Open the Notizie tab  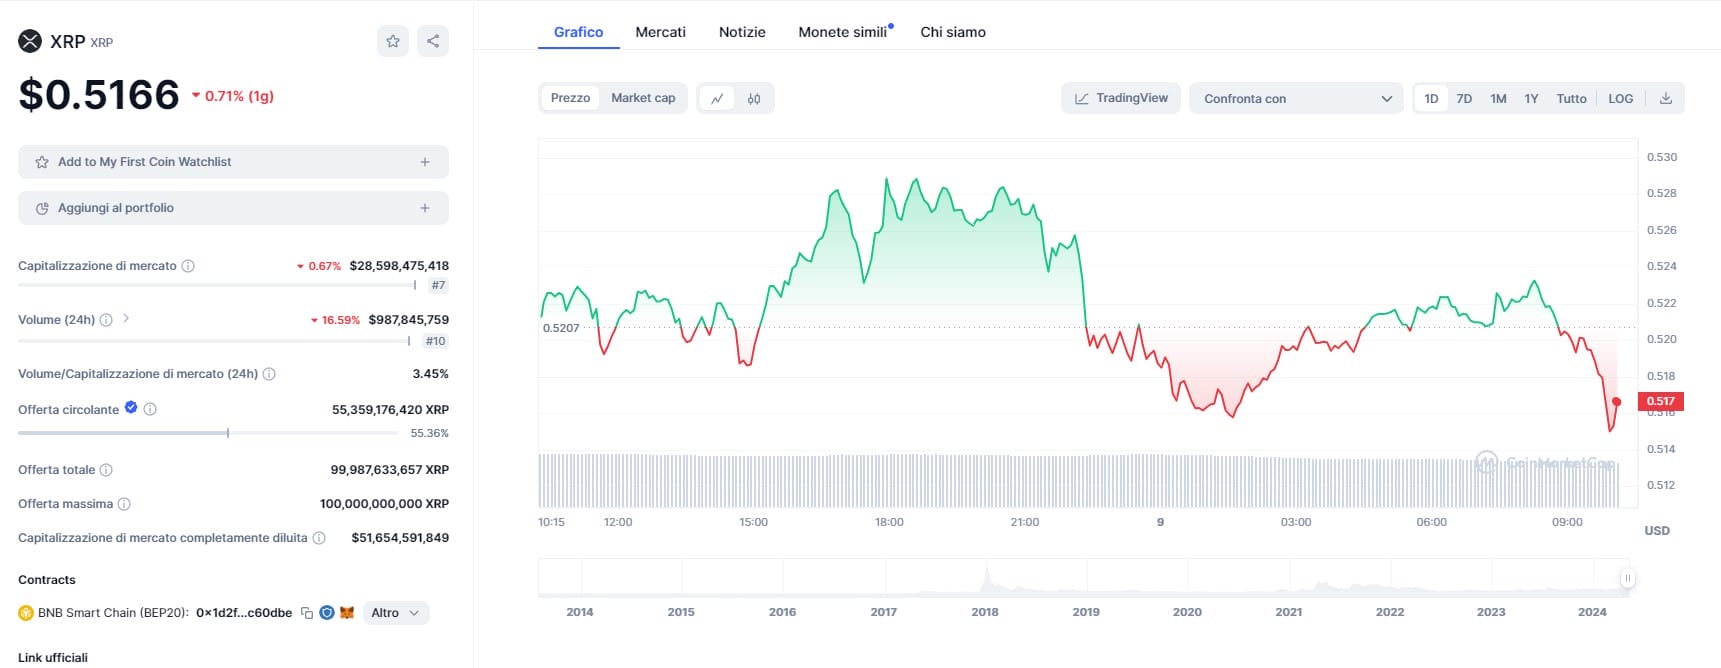click(x=742, y=32)
